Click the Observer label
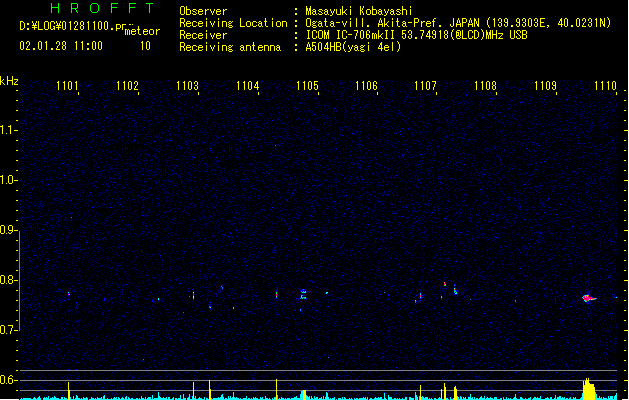Viewport: 629px width, 400px height. click(x=203, y=11)
